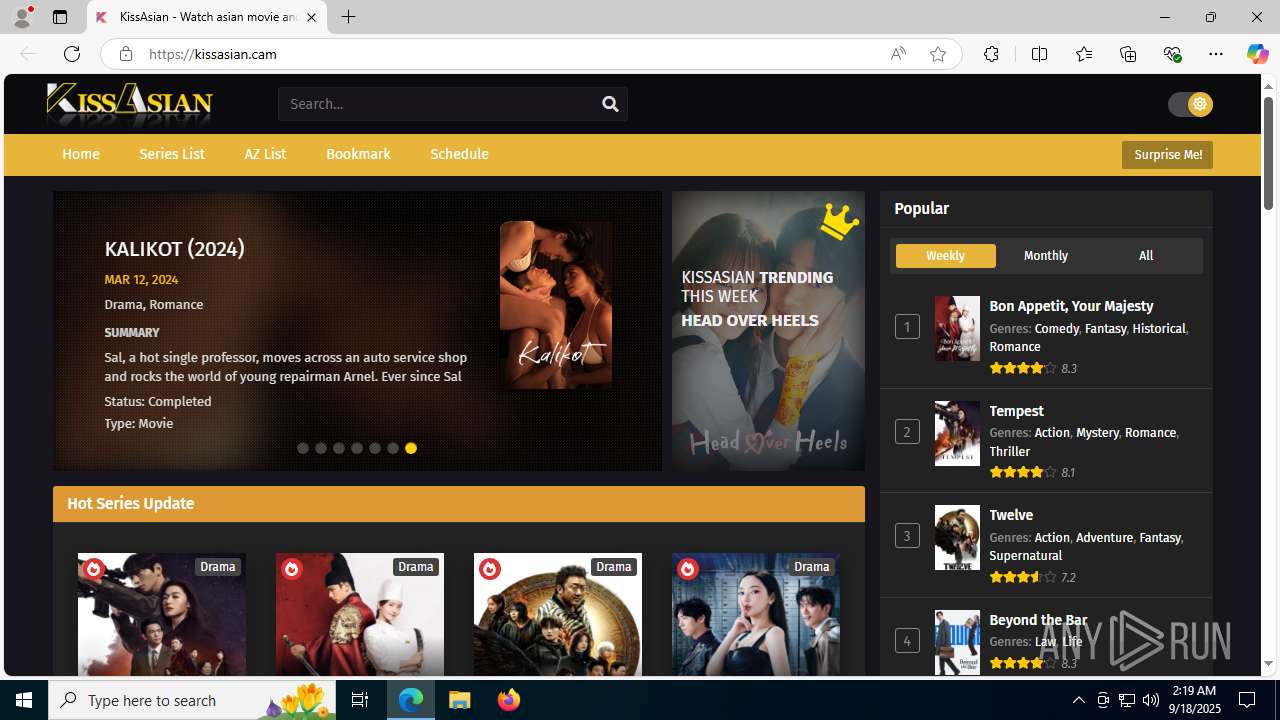This screenshot has height=720, width=1280.
Task: Open Head Over Heels trending banner
Action: click(768, 331)
